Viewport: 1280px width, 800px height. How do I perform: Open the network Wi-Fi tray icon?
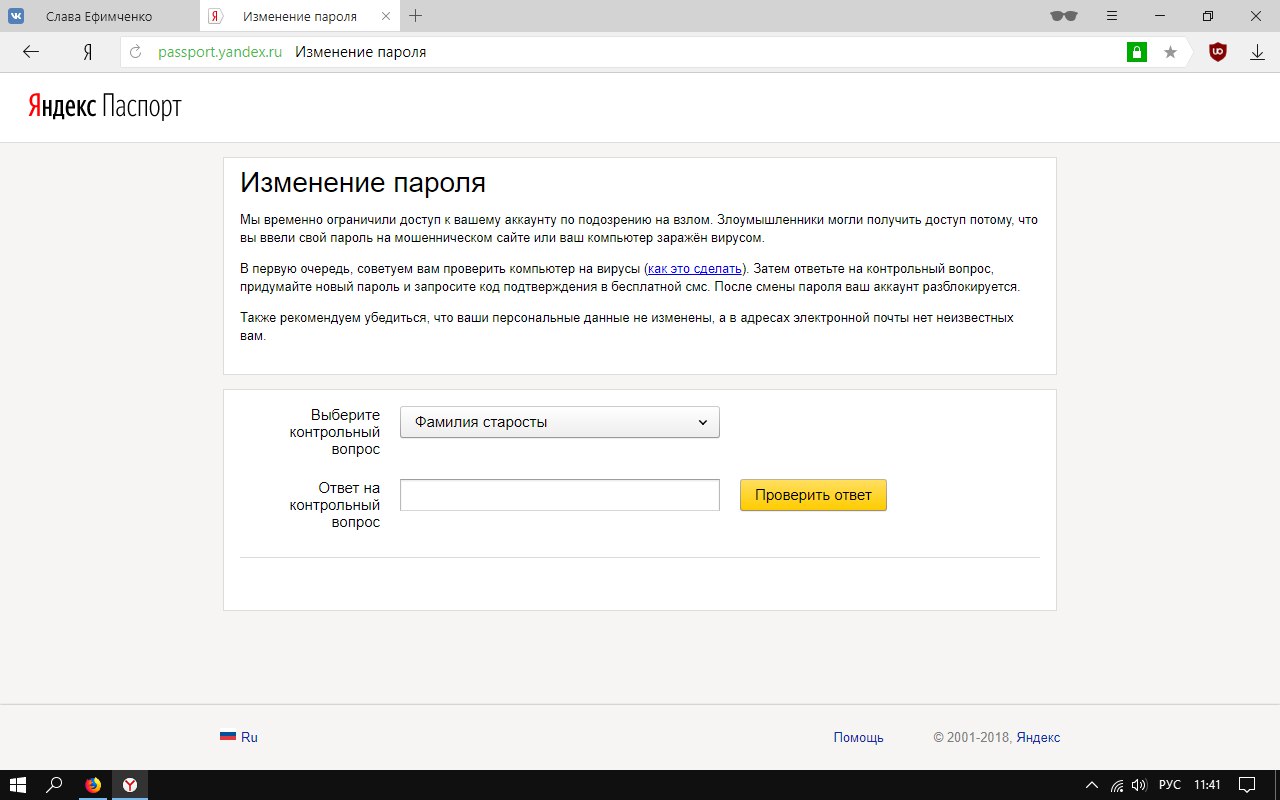(x=1116, y=785)
